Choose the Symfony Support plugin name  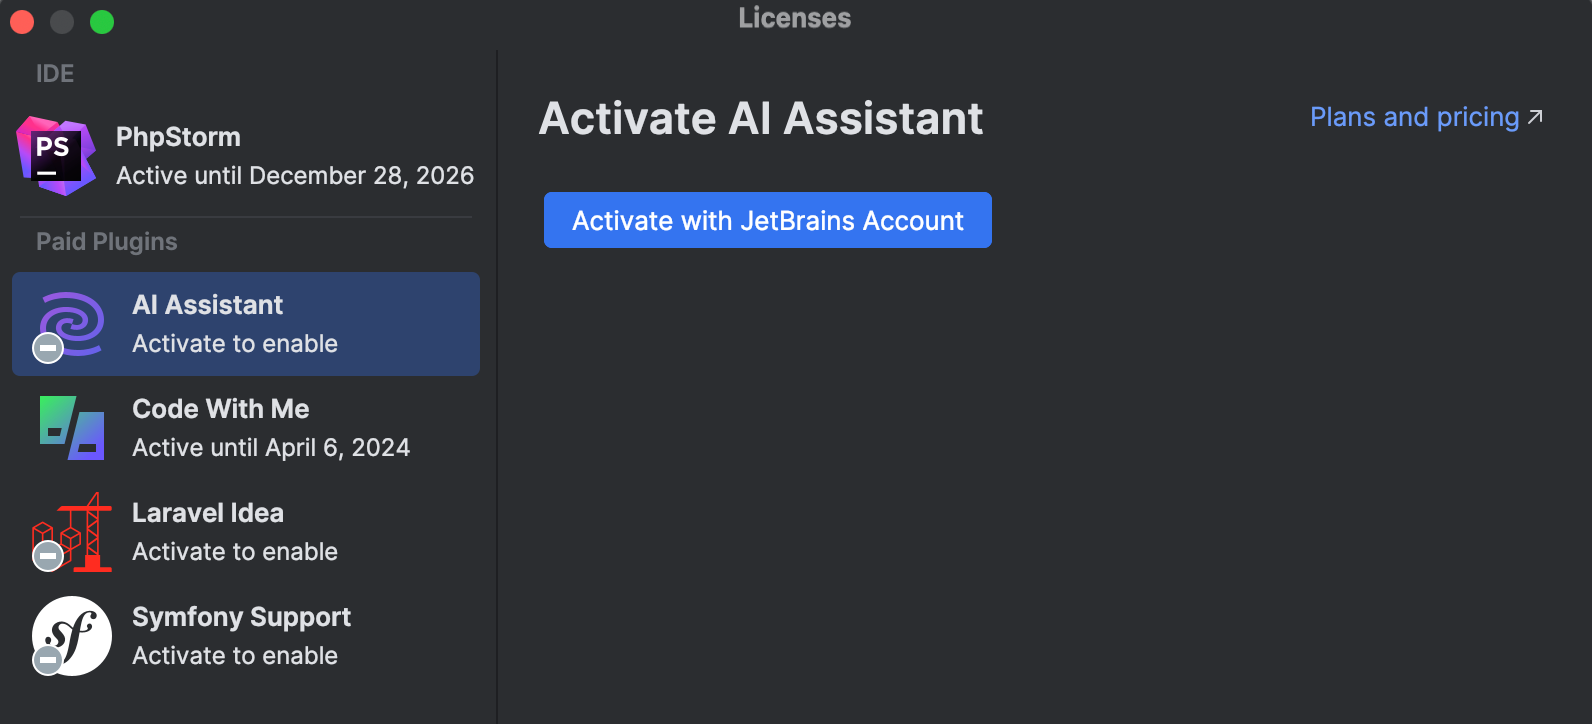(x=241, y=617)
